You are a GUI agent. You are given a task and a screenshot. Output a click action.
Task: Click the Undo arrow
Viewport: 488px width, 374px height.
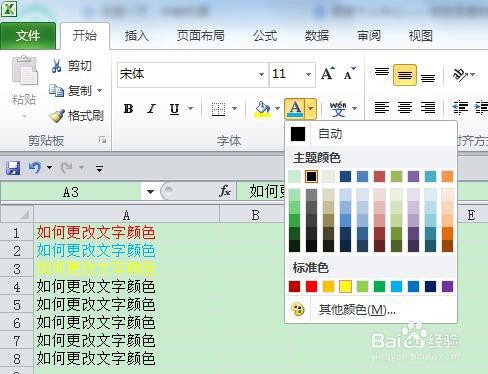coord(35,168)
